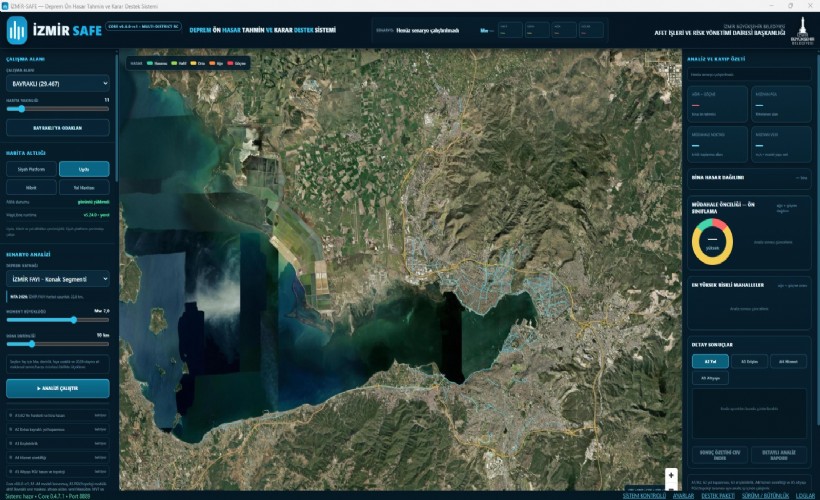Click the status bar system-ready text

coord(48,496)
